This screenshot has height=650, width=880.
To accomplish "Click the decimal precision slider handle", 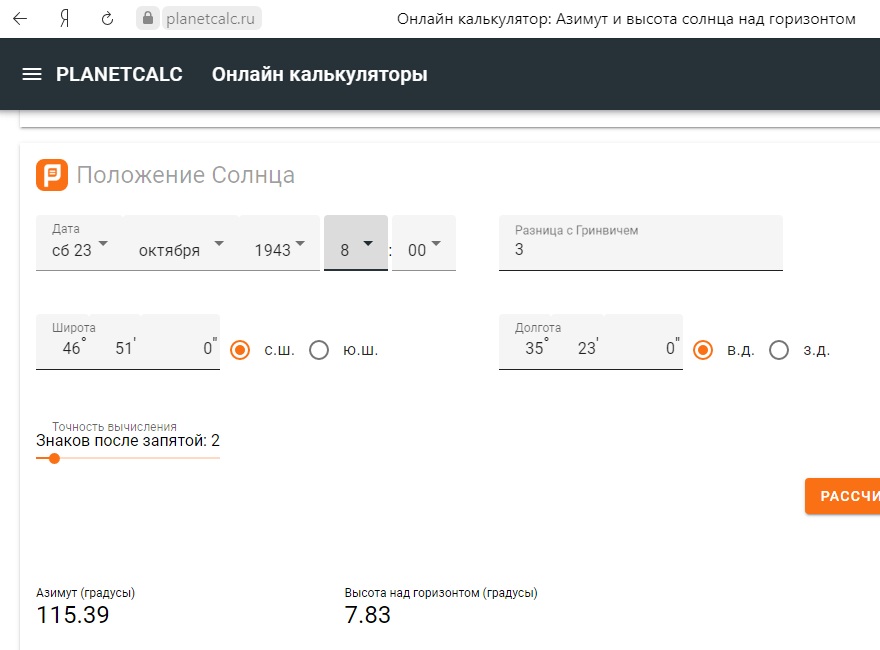I will (54, 459).
